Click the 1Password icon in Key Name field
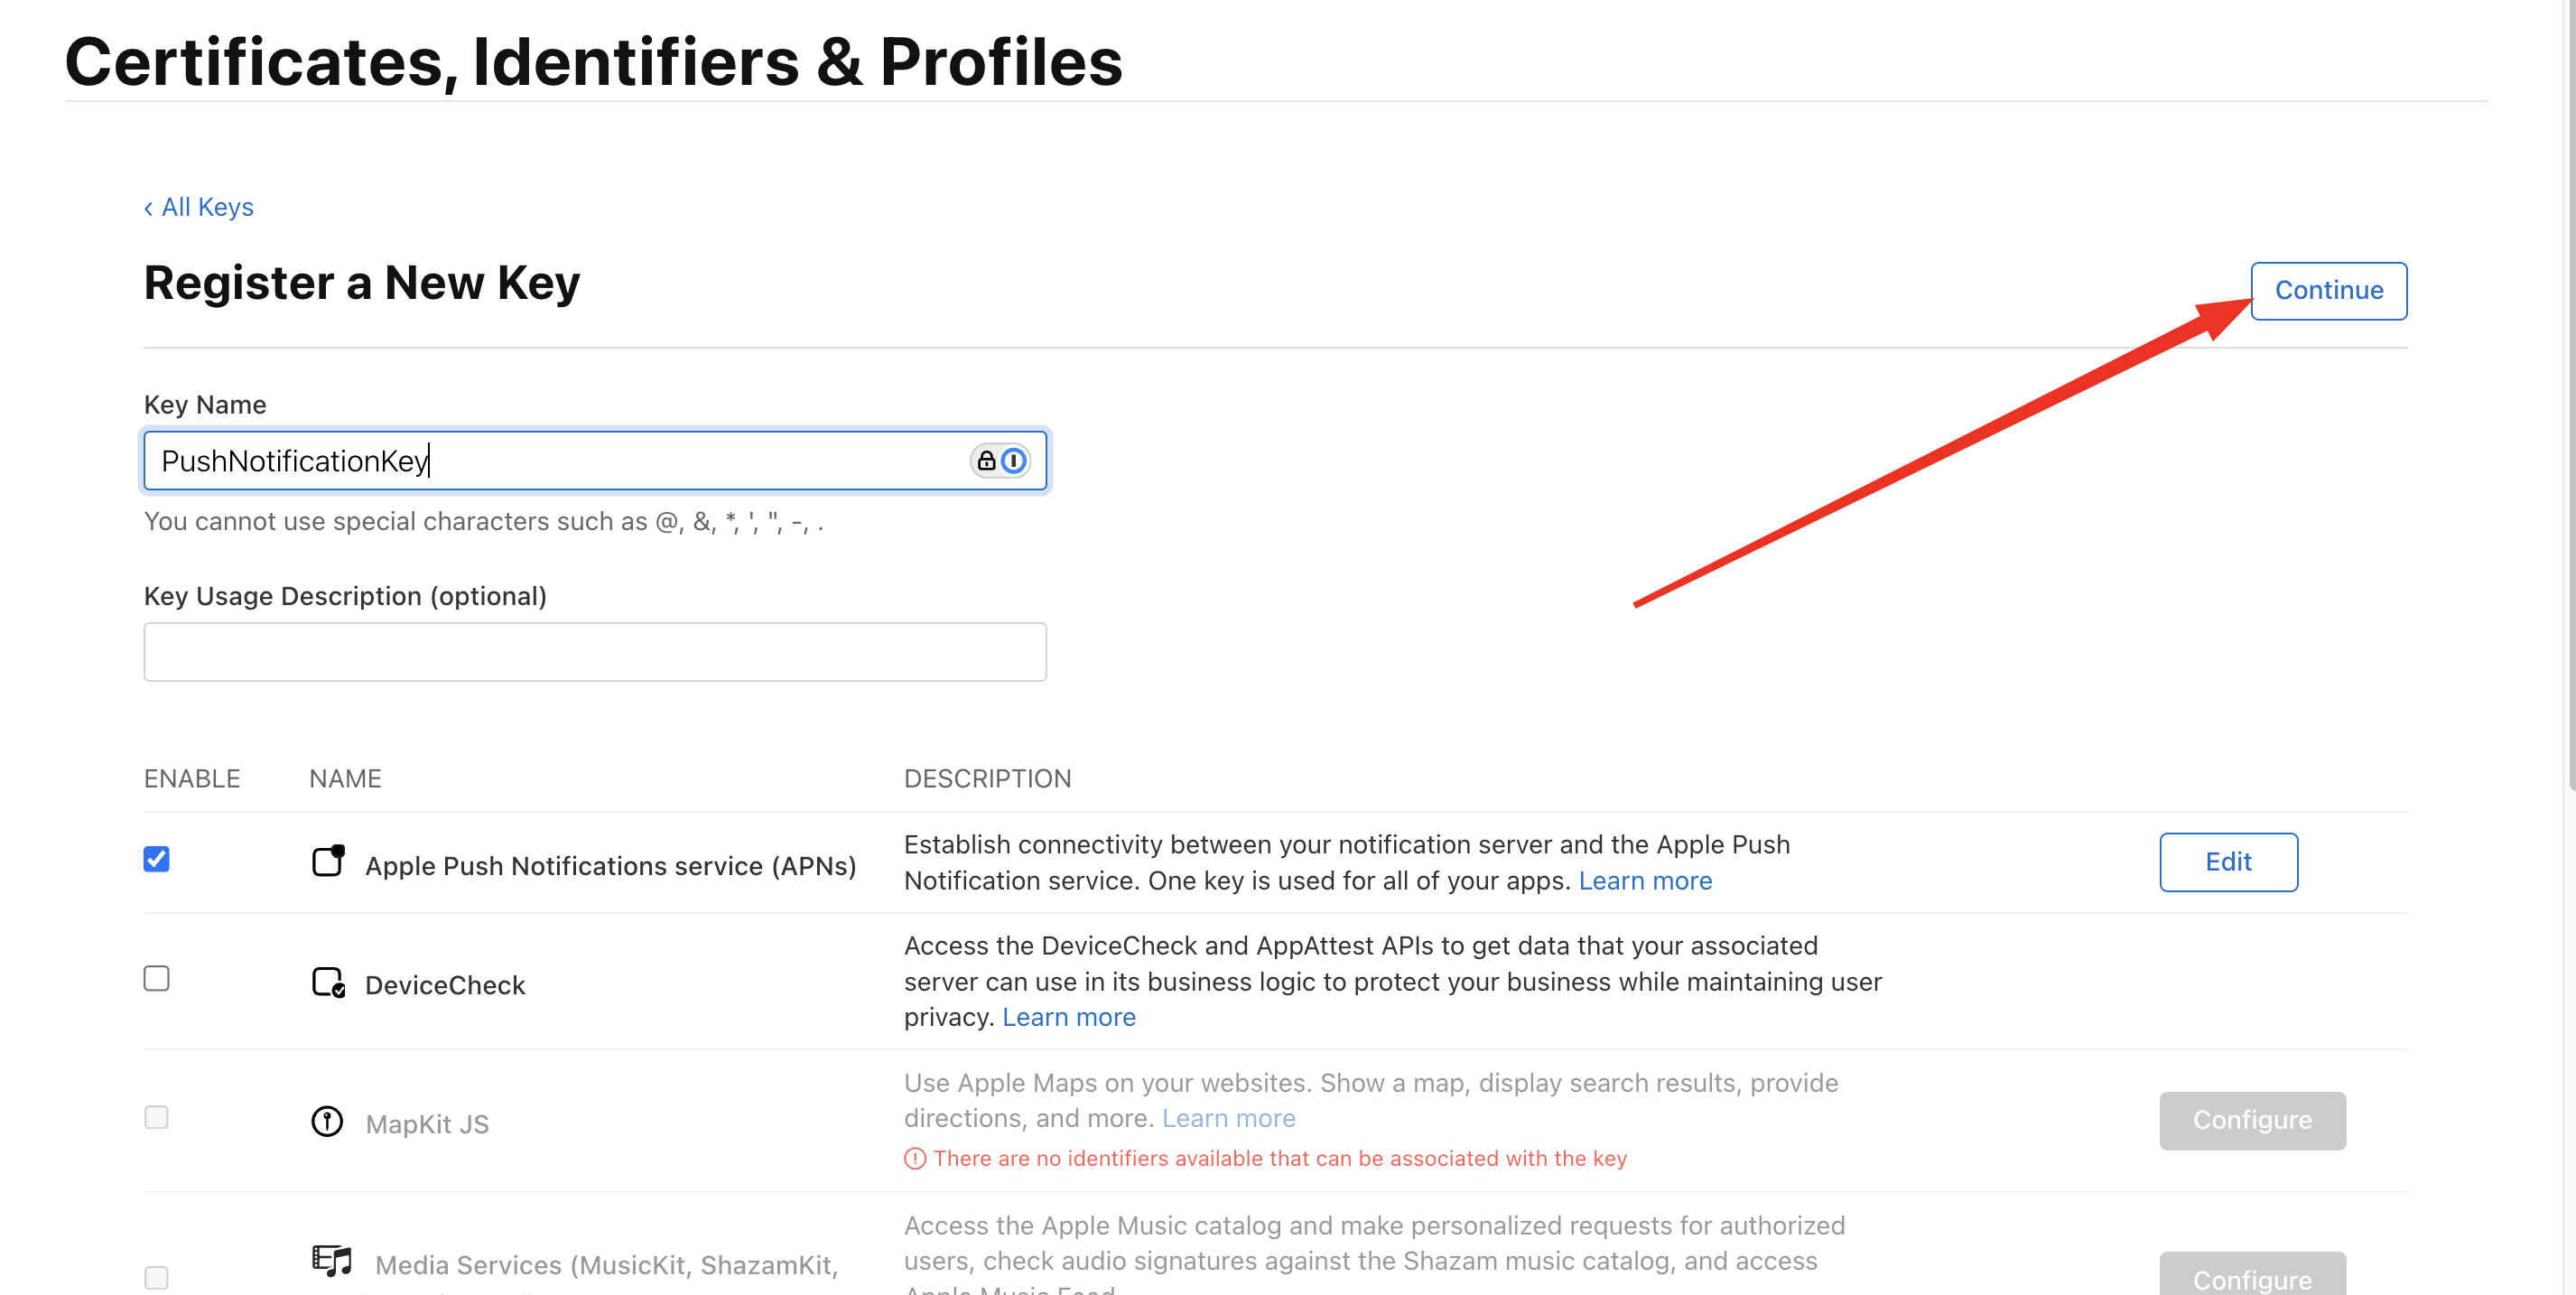The height and width of the screenshot is (1295, 2576). point(1012,460)
